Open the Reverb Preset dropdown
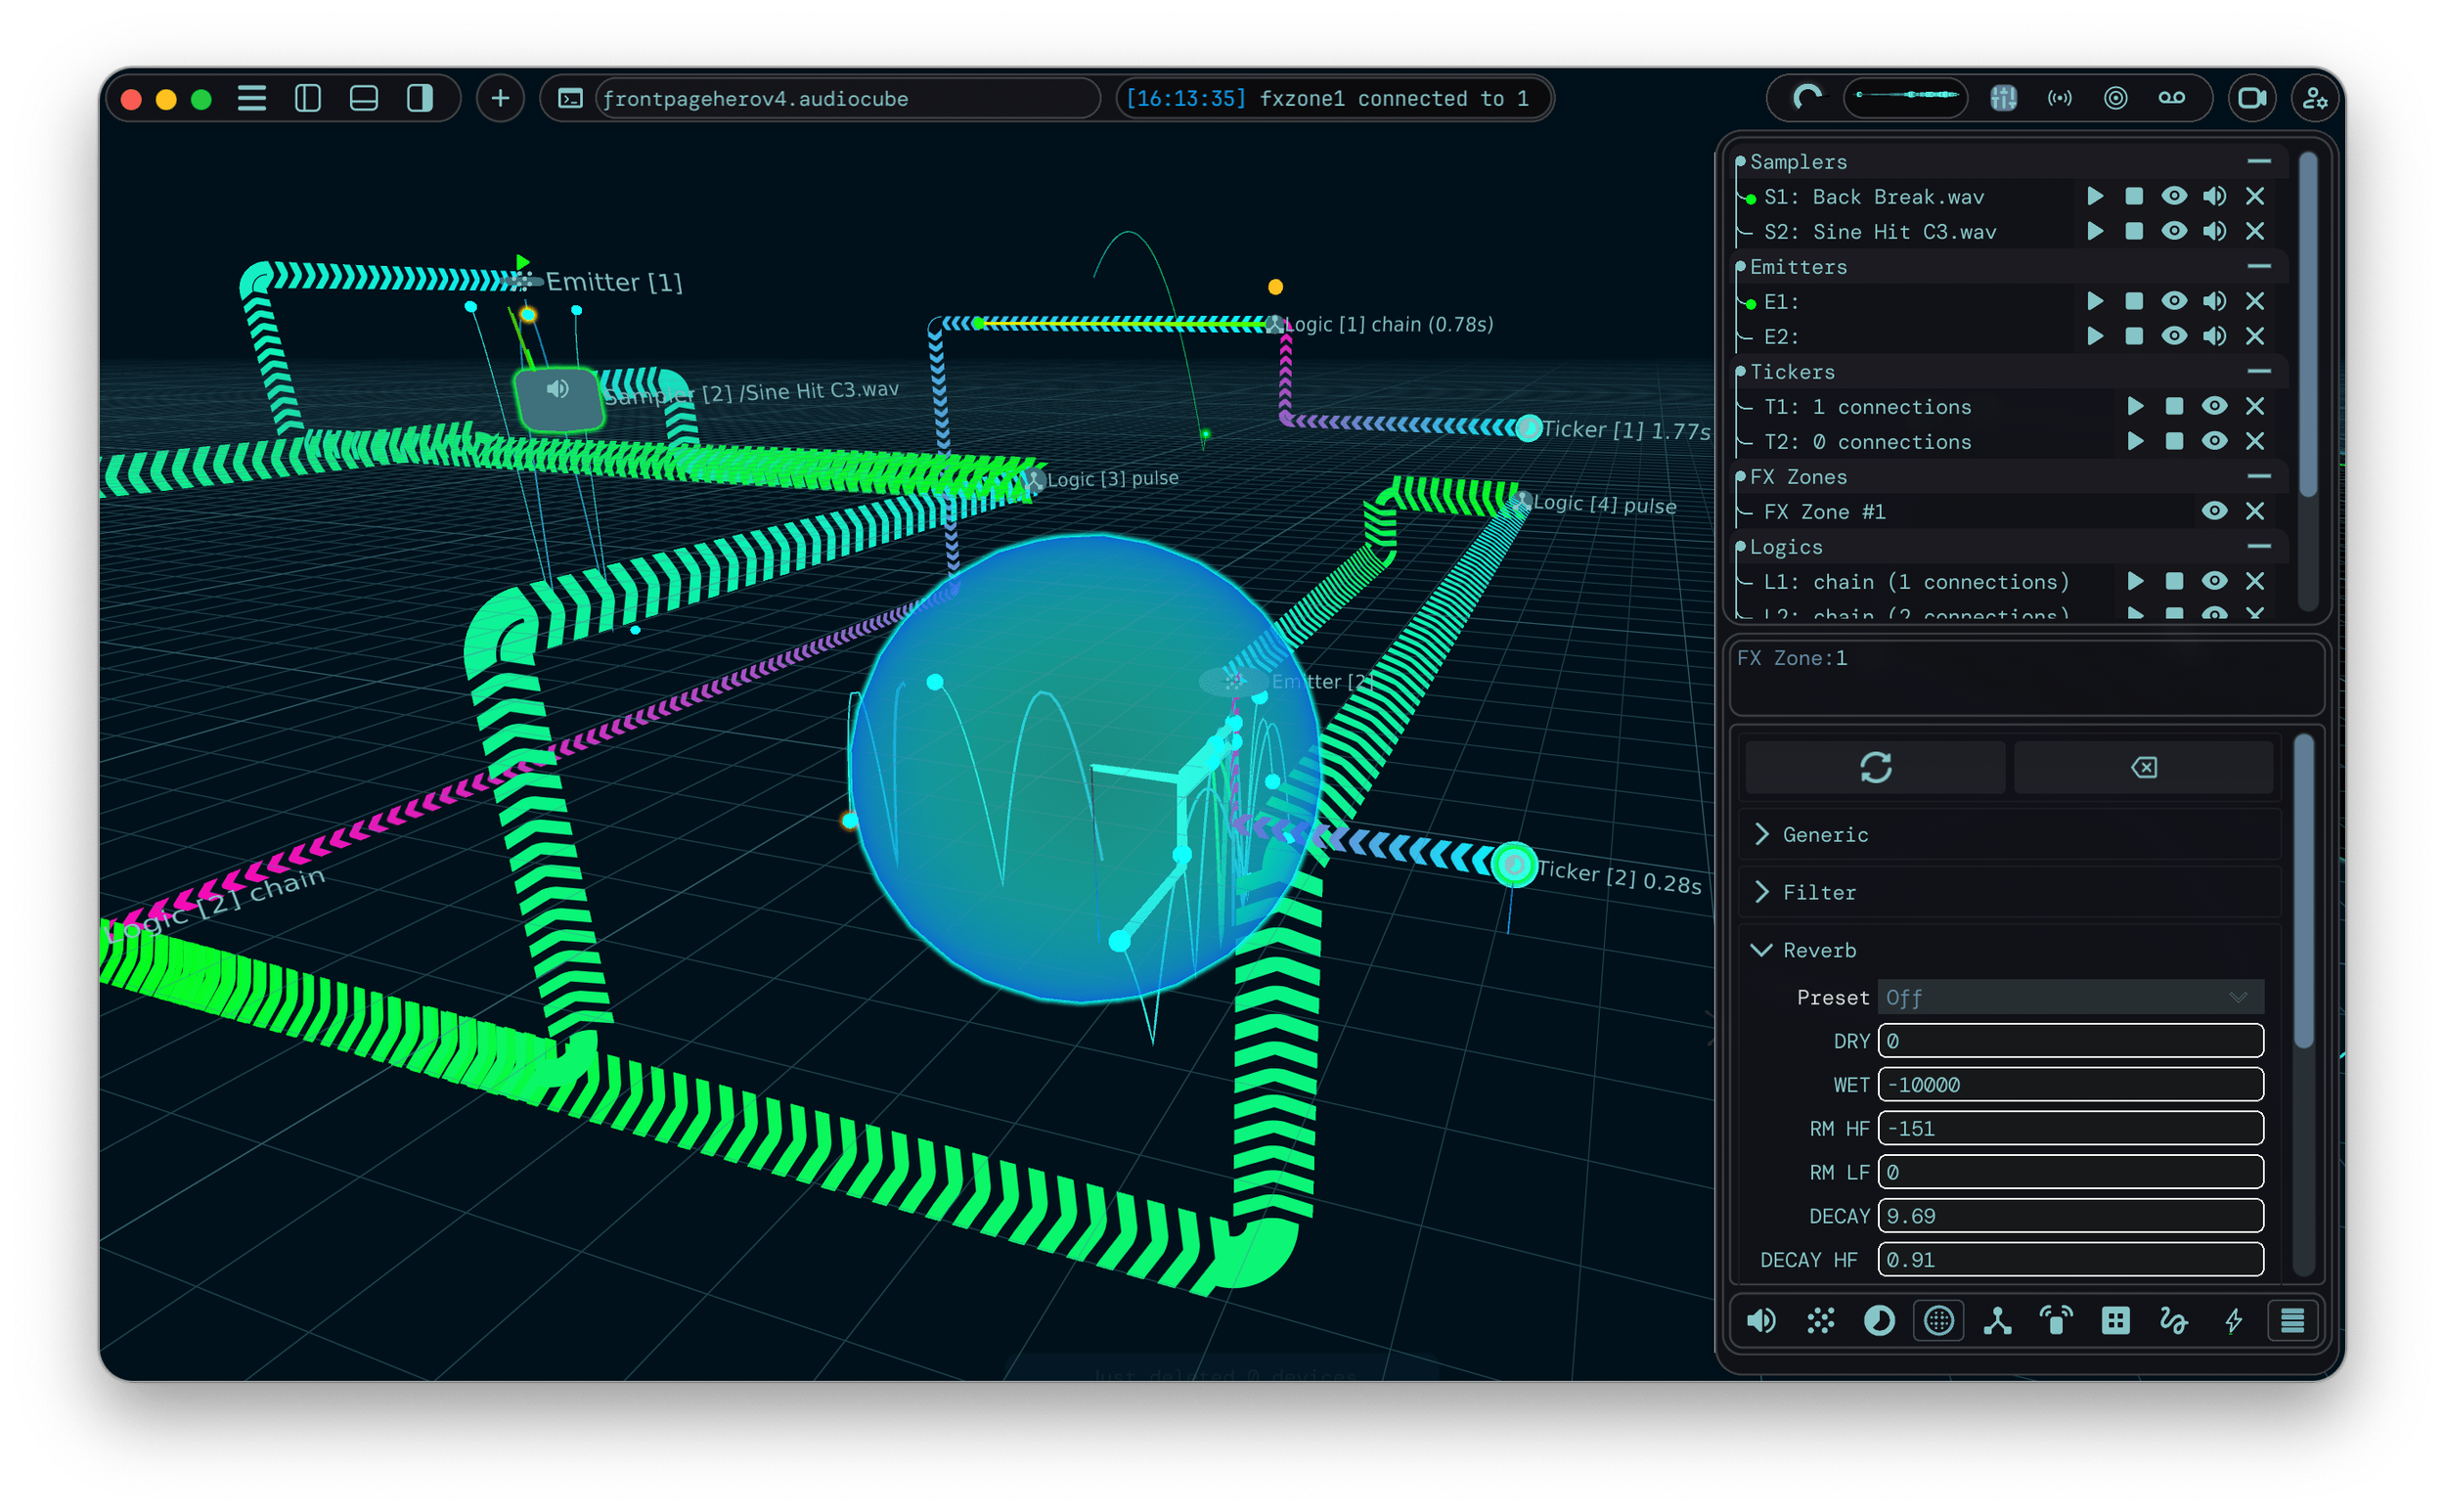The height and width of the screenshot is (1512, 2445). coord(2070,997)
